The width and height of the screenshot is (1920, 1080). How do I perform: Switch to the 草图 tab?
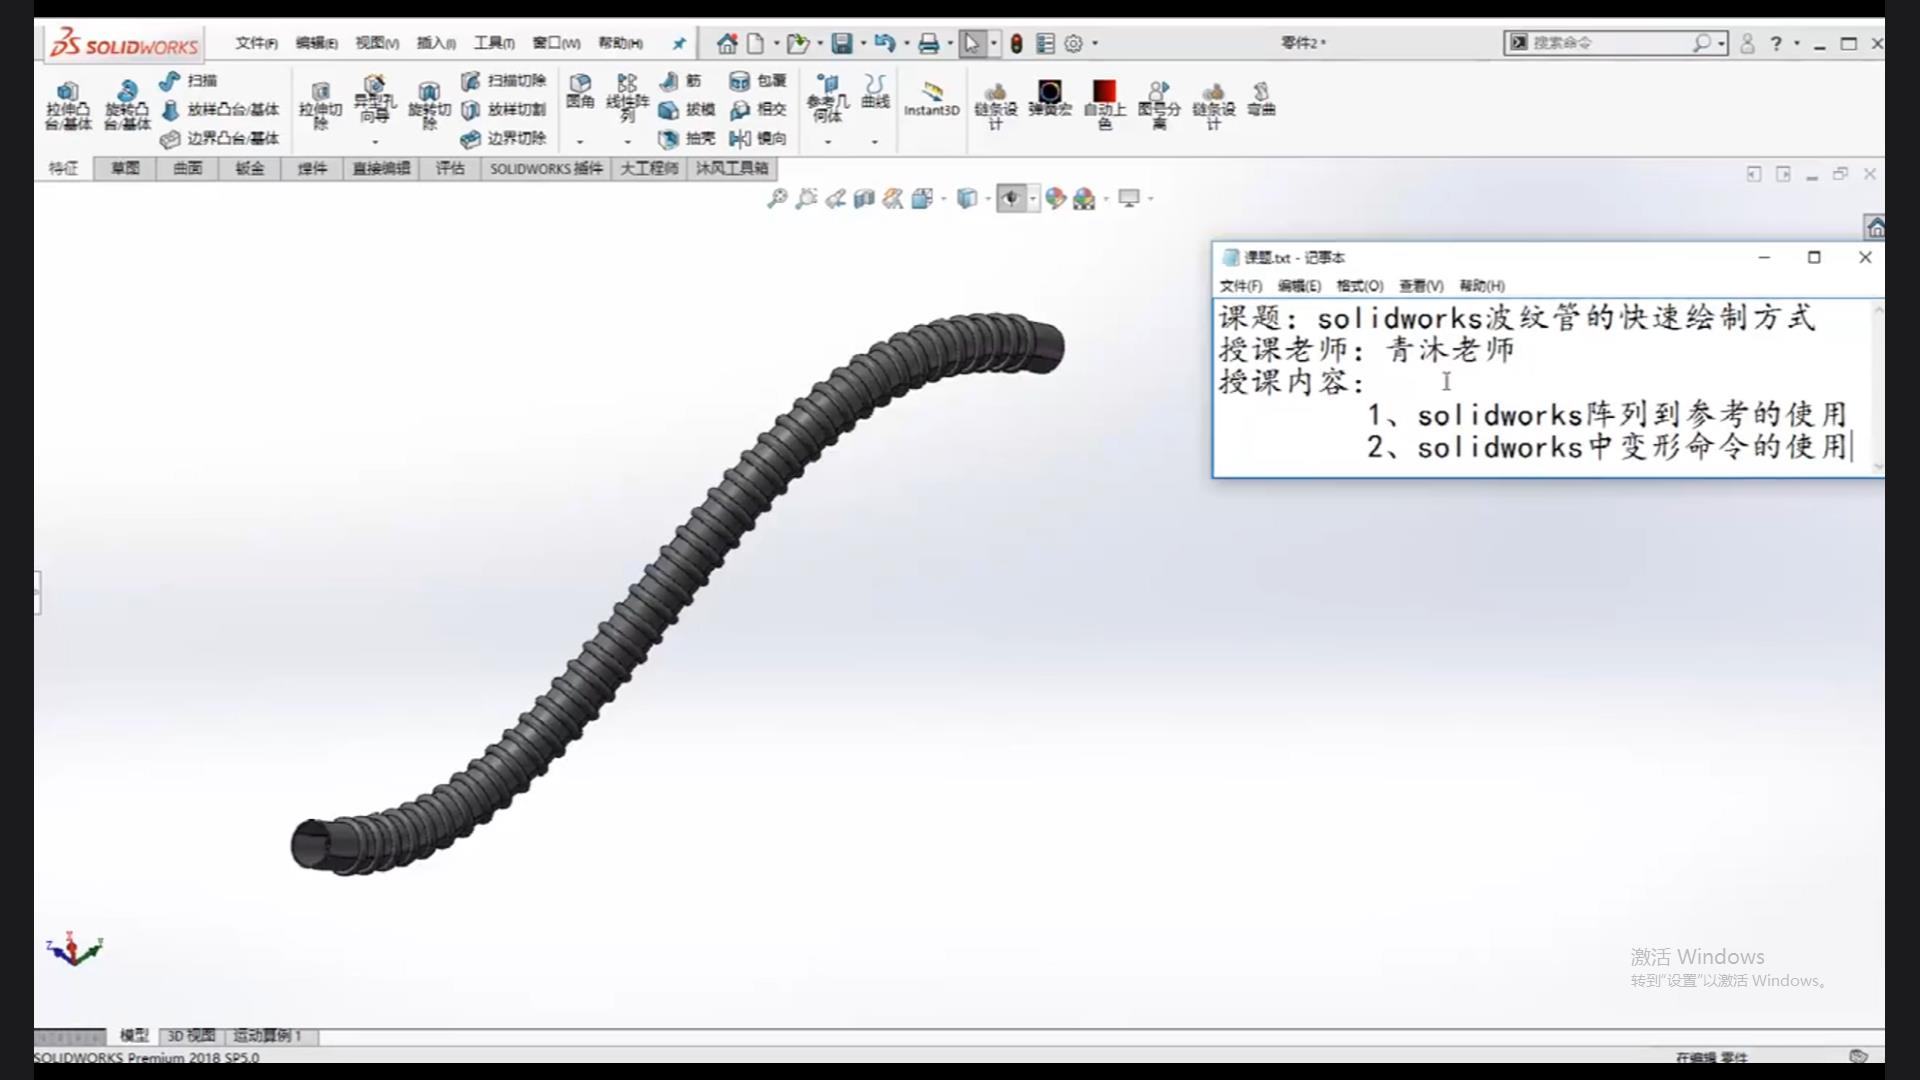pyautogui.click(x=125, y=168)
